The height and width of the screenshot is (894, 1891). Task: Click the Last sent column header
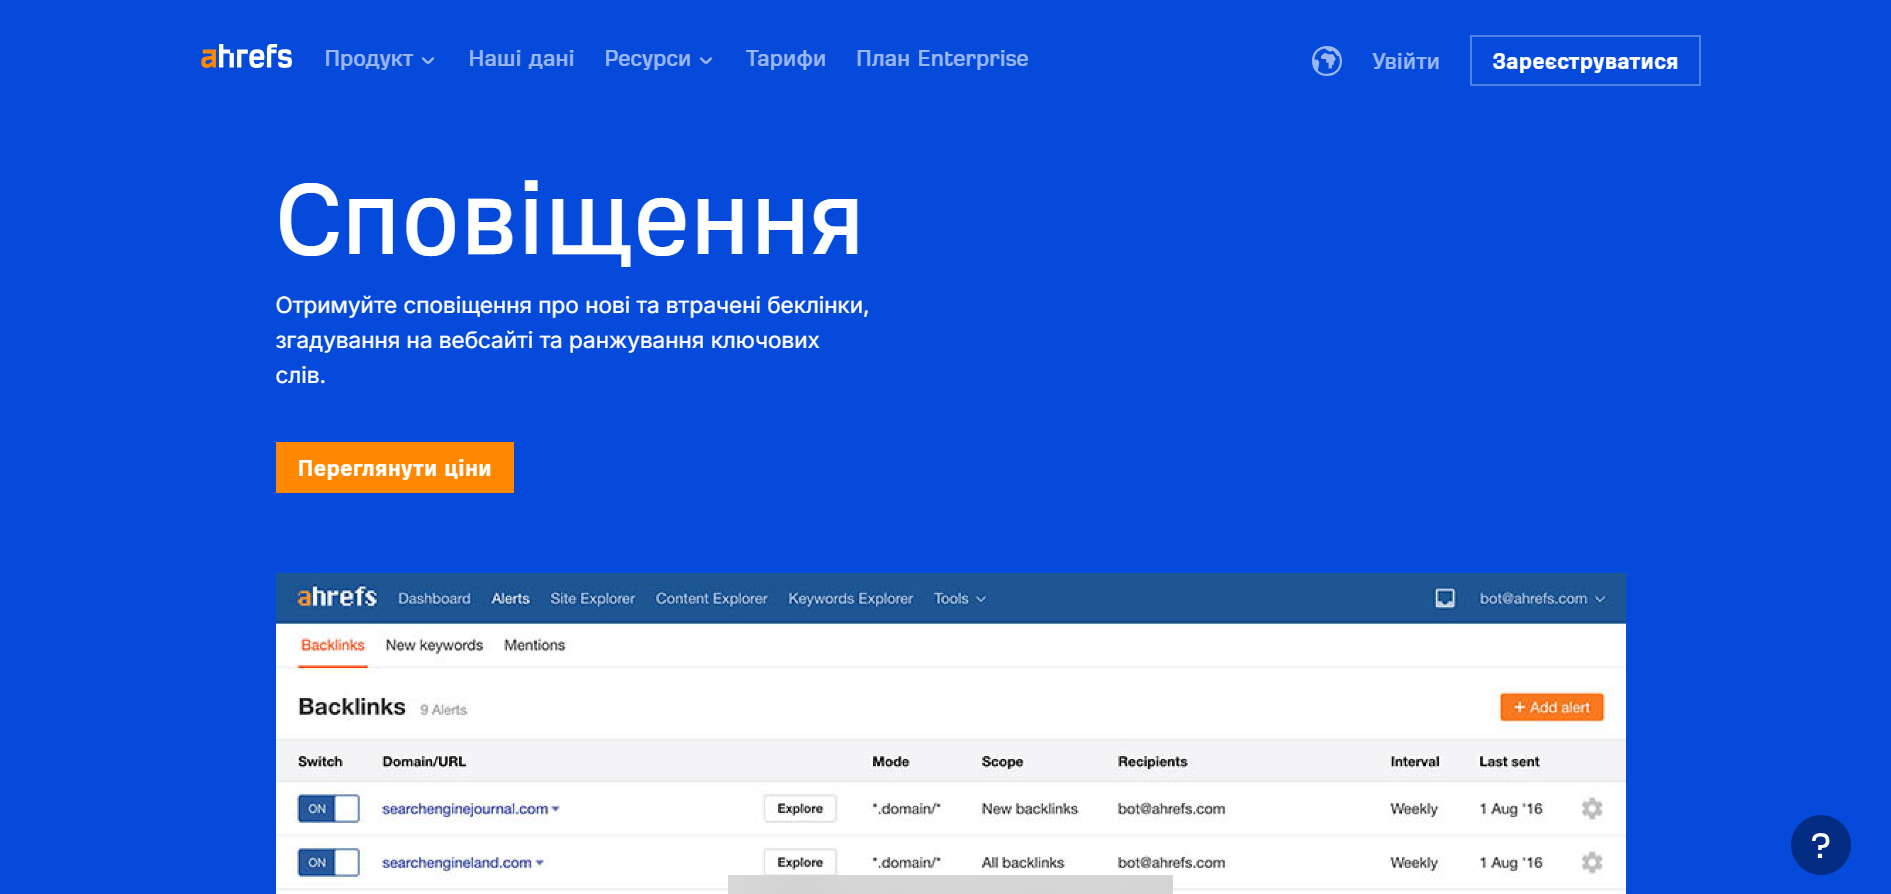tap(1509, 762)
